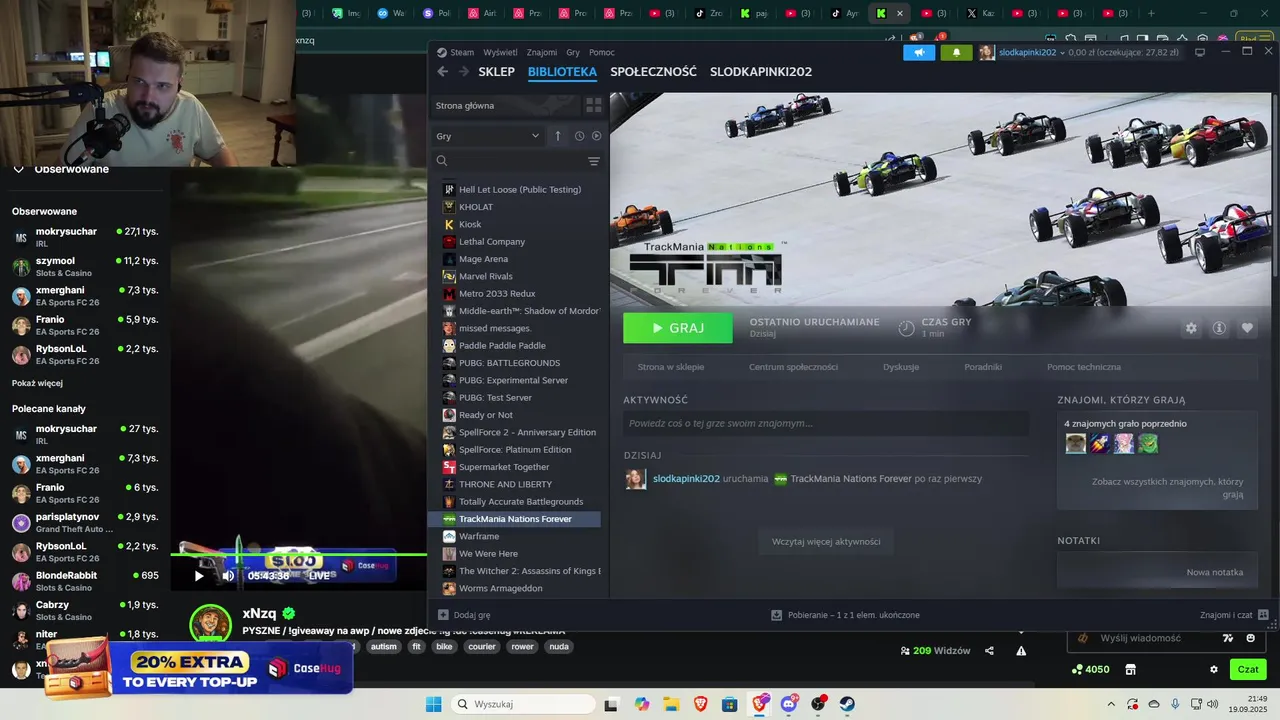Open emote picker in Kick chat box

[1251, 638]
